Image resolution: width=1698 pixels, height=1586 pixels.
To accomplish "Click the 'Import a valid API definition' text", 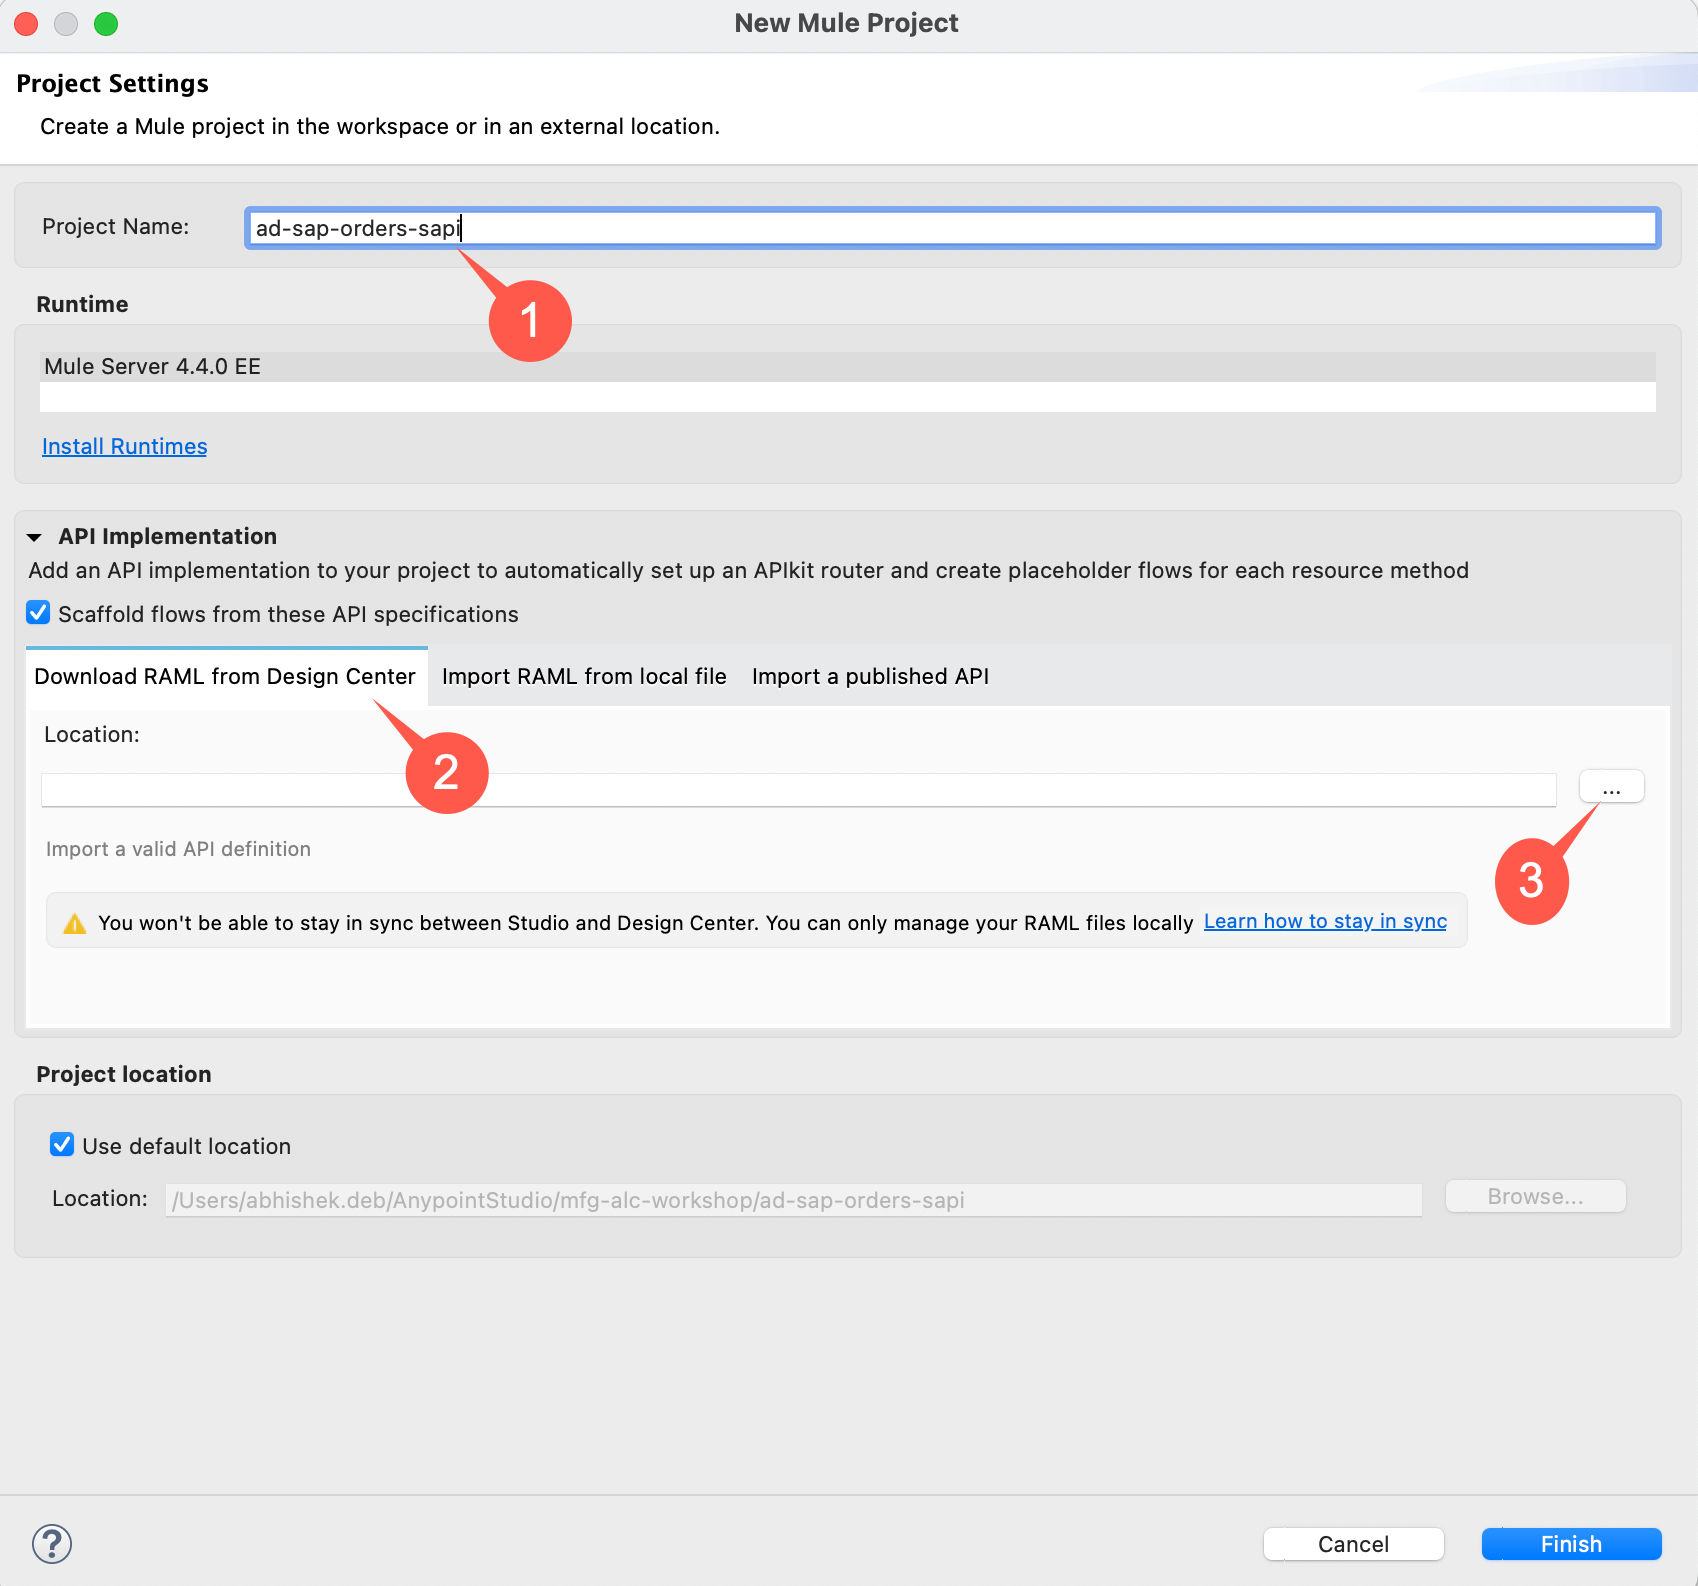I will 178,849.
